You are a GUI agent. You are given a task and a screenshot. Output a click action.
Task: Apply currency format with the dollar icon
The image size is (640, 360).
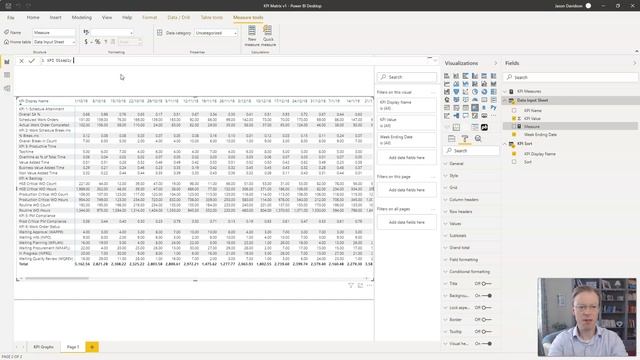click(x=86, y=42)
